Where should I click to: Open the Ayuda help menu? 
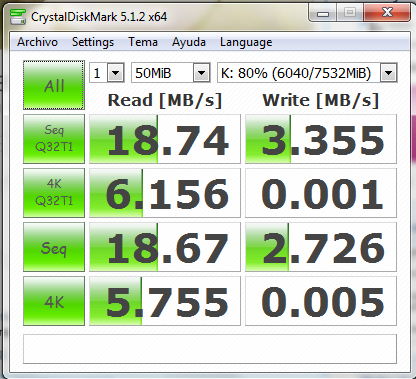(189, 42)
